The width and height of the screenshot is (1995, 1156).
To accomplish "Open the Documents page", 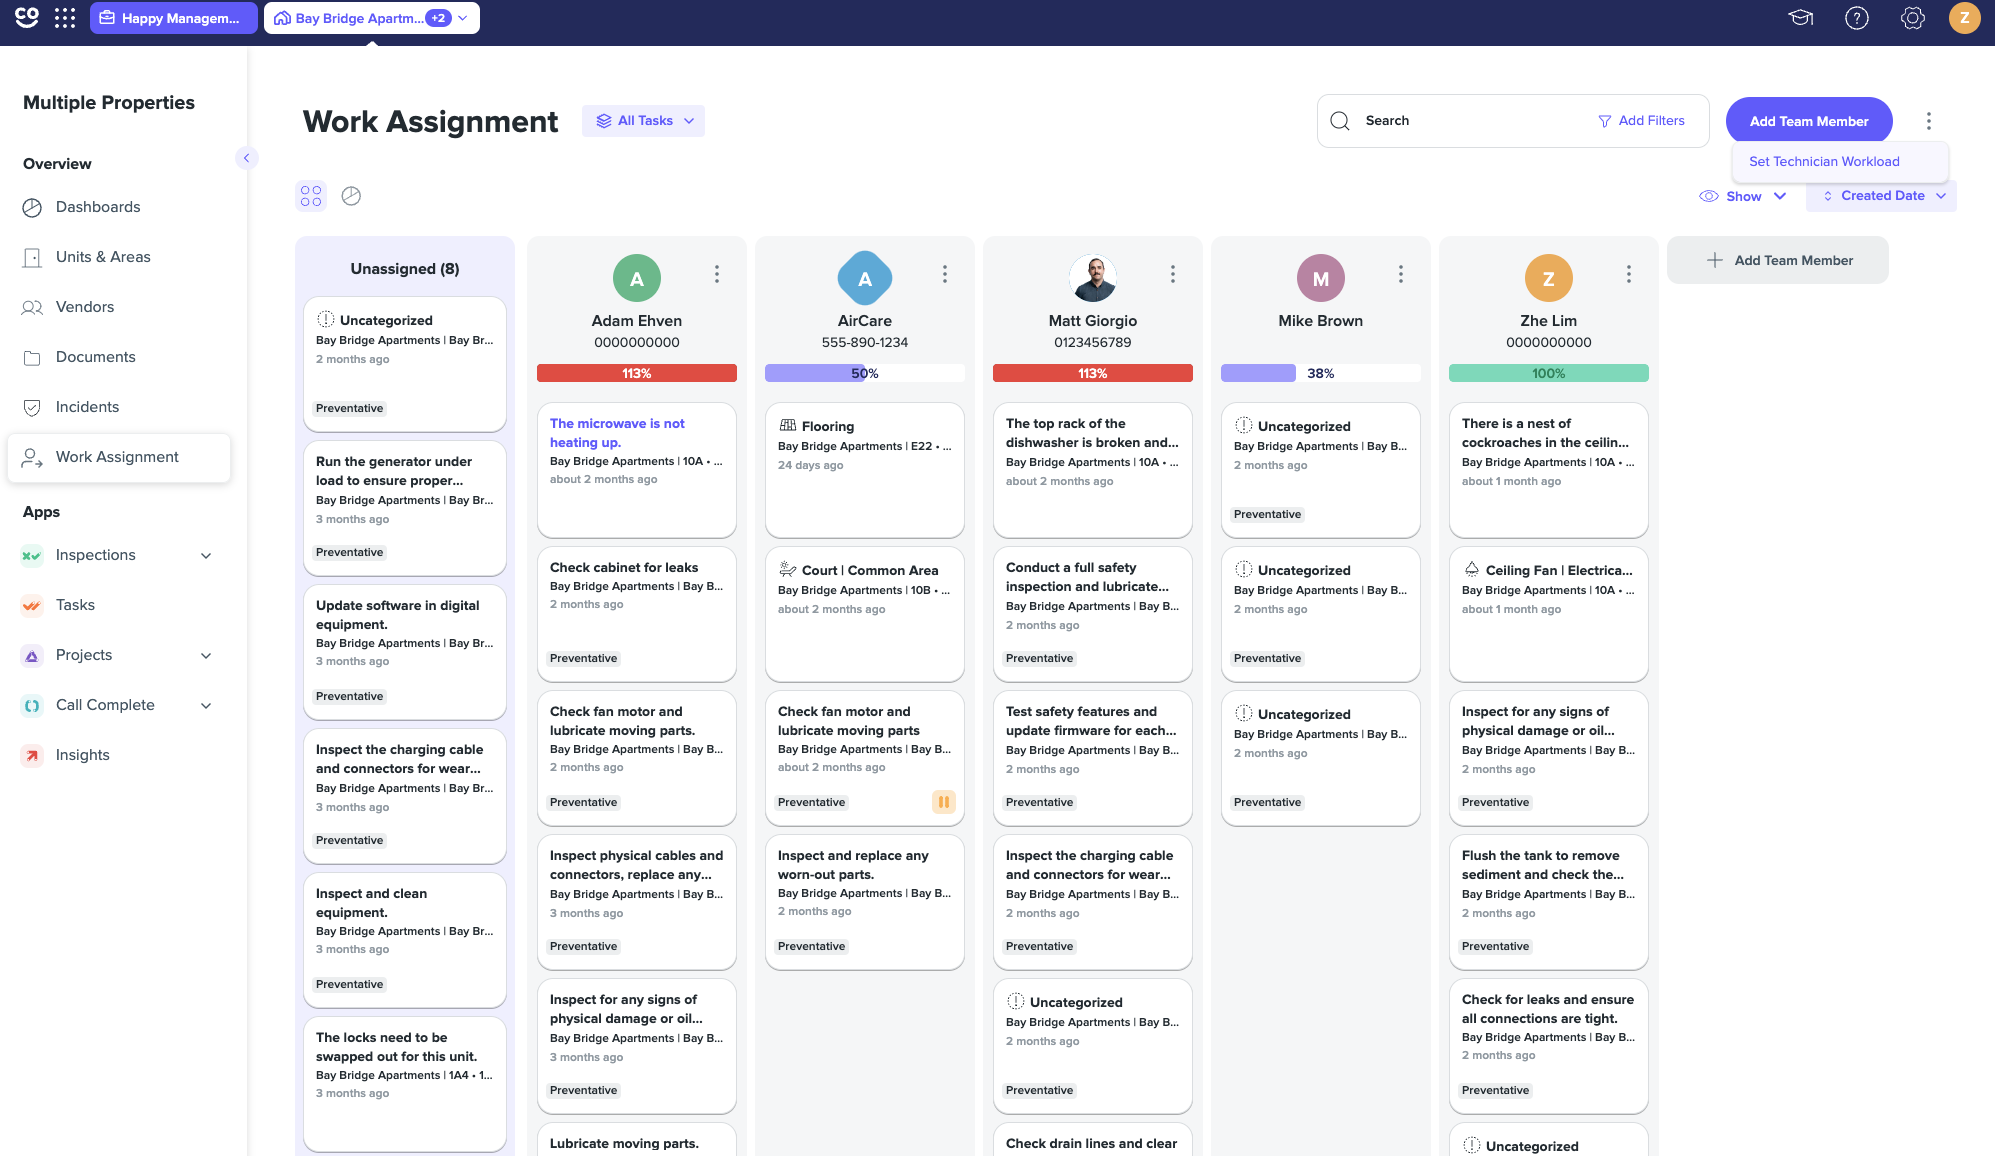I will pyautogui.click(x=96, y=357).
